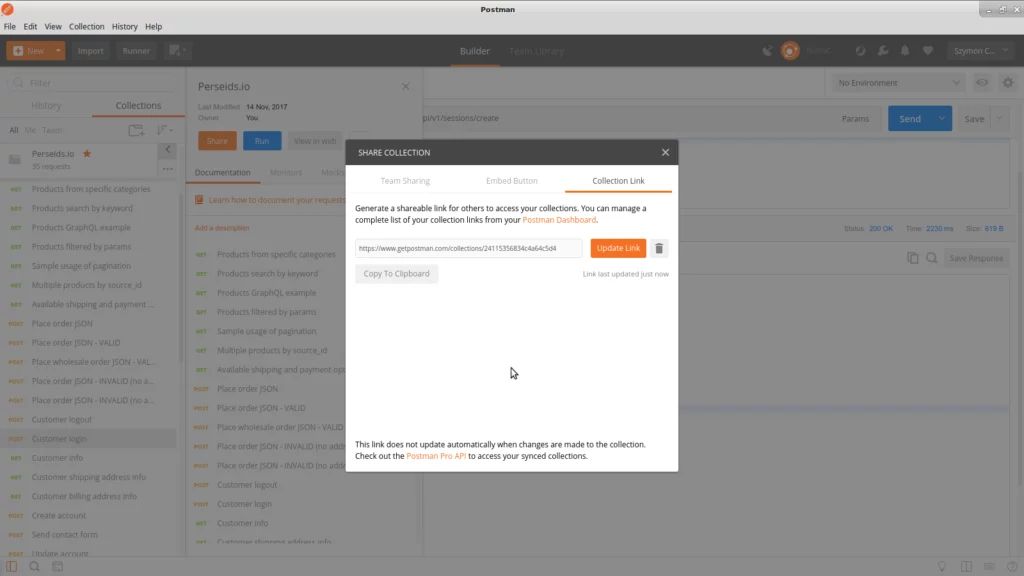Screen dimensions: 1024x576
Task: Click the Save Response button
Action: [976, 258]
